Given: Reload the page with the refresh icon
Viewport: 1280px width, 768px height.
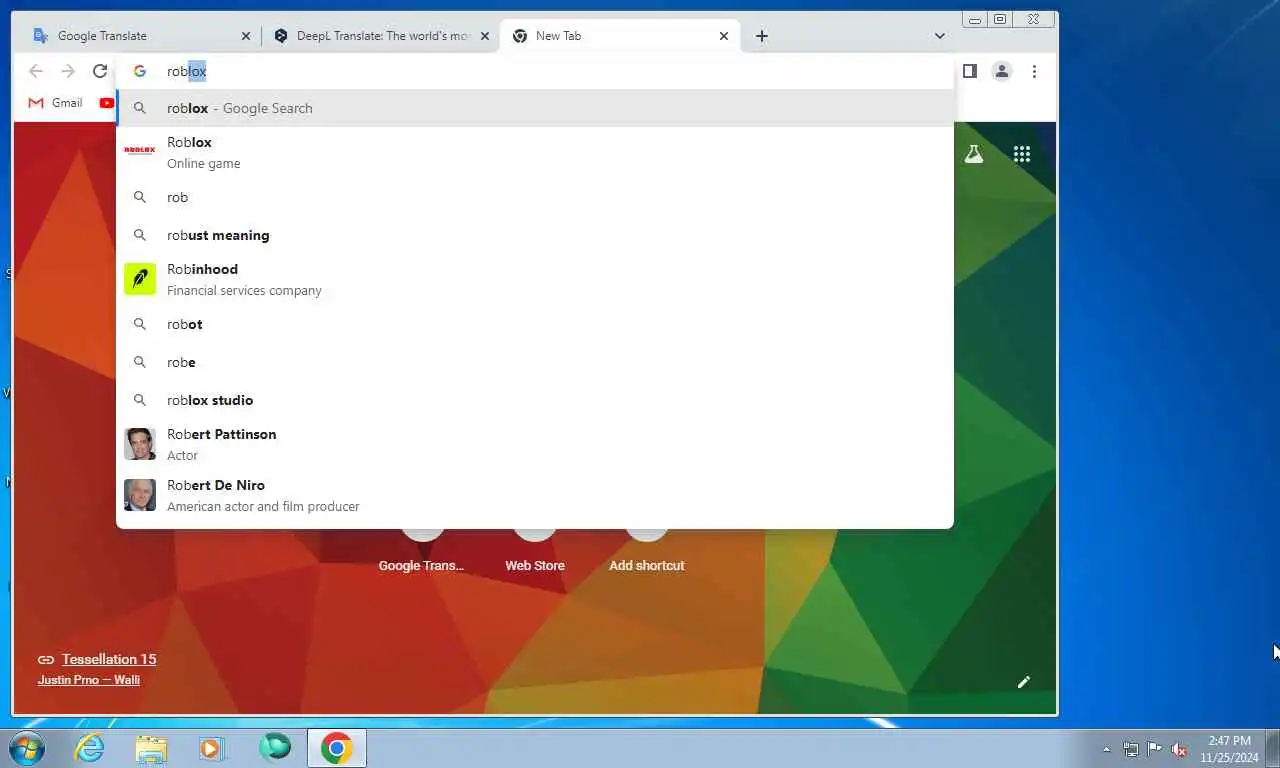Looking at the screenshot, I should click(100, 71).
